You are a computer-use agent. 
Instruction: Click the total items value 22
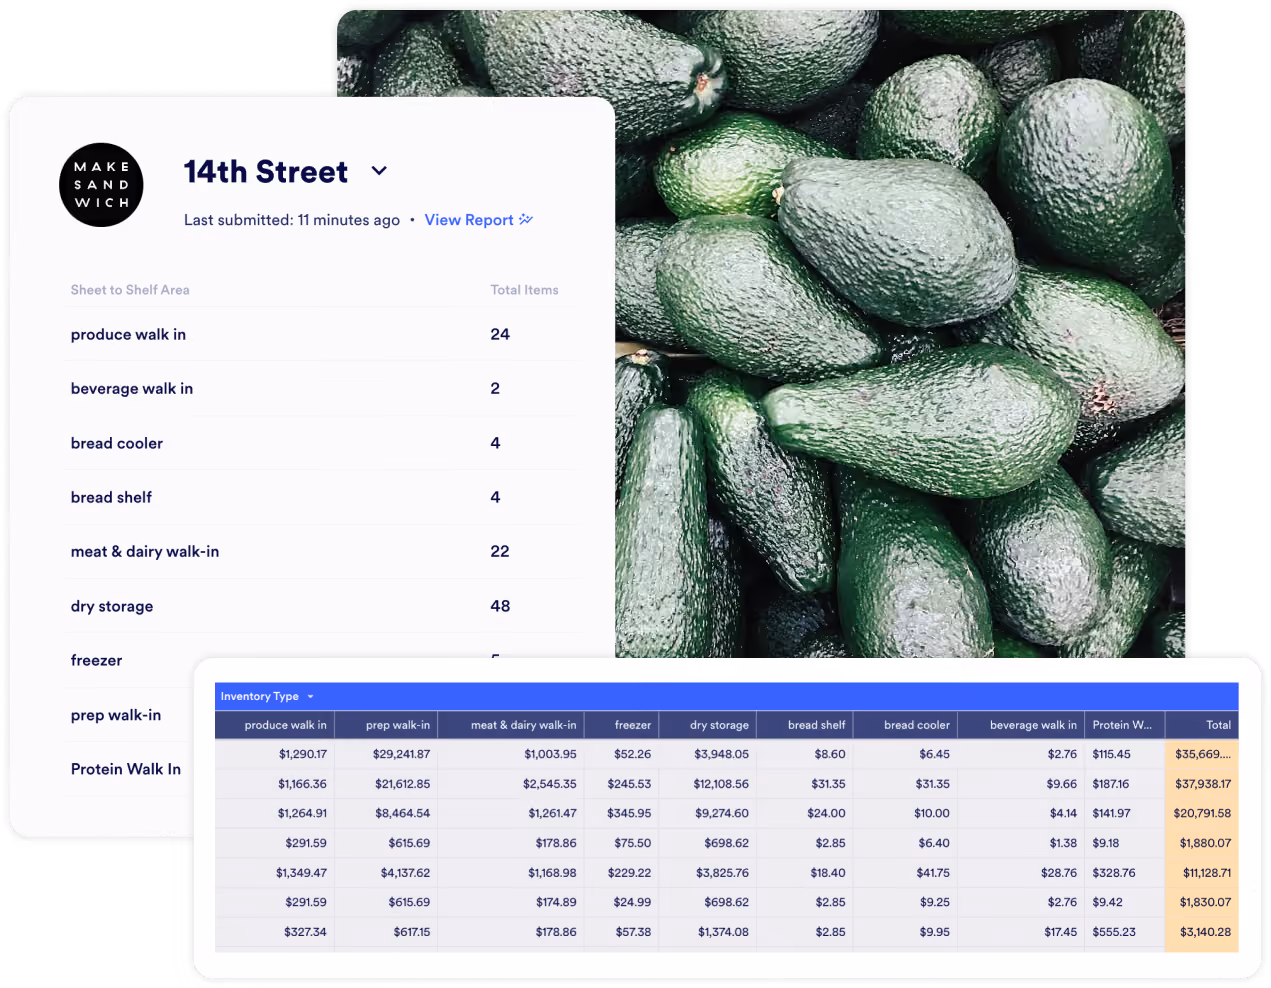[500, 551]
